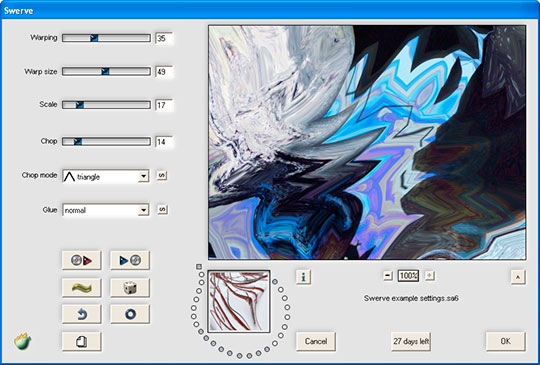This screenshot has width=540, height=365.
Task: Open the Glue normal dropdown
Action: click(x=106, y=210)
